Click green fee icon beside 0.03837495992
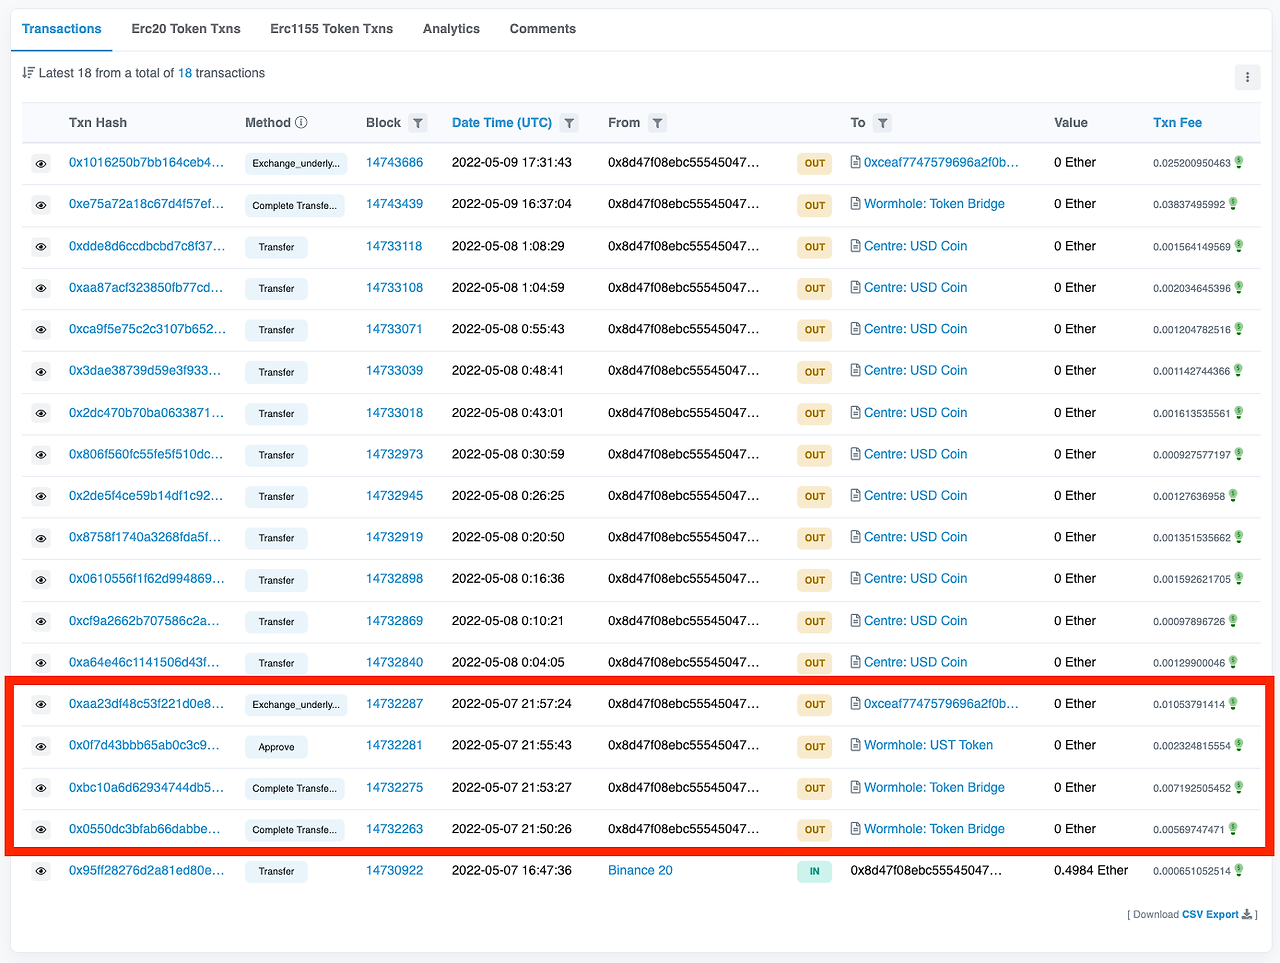1280x963 pixels. [x=1233, y=204]
